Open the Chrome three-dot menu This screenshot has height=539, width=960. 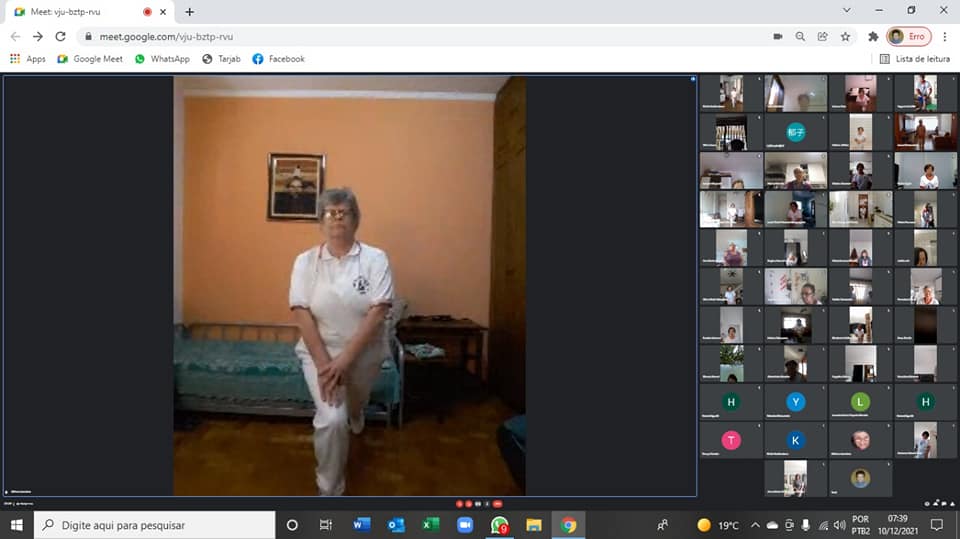[945, 36]
